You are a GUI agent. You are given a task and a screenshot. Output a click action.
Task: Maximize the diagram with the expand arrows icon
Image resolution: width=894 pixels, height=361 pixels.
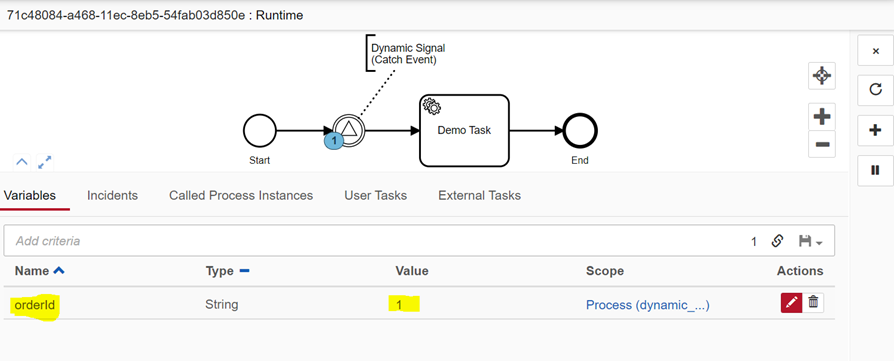coord(44,162)
